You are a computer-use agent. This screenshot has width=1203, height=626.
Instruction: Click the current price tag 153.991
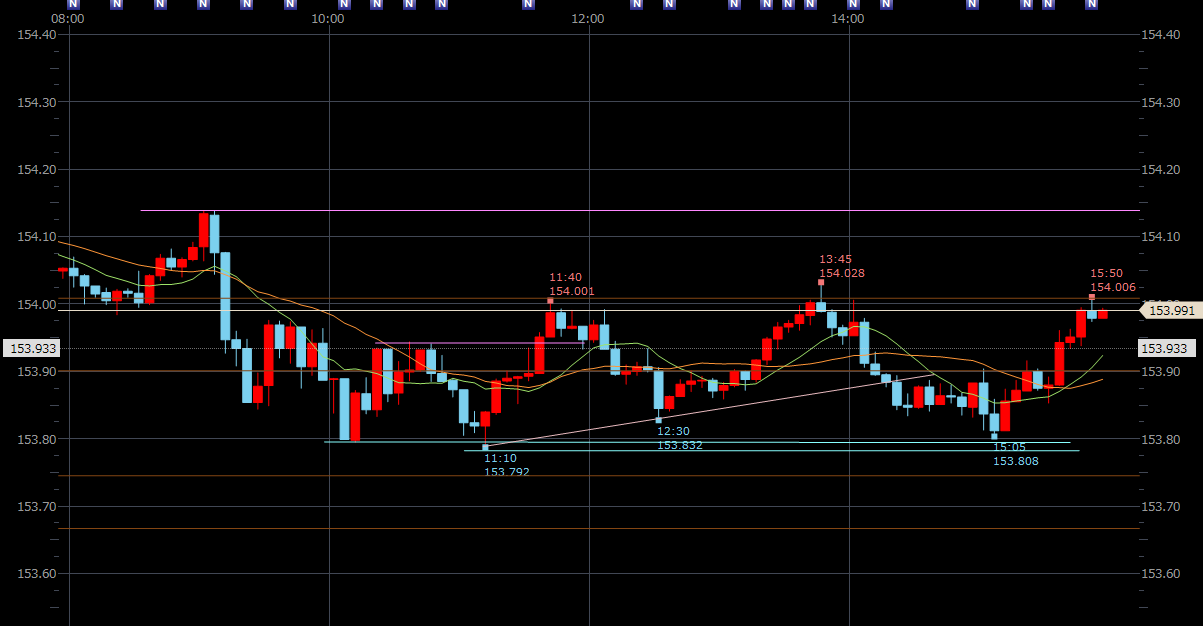pos(1168,311)
